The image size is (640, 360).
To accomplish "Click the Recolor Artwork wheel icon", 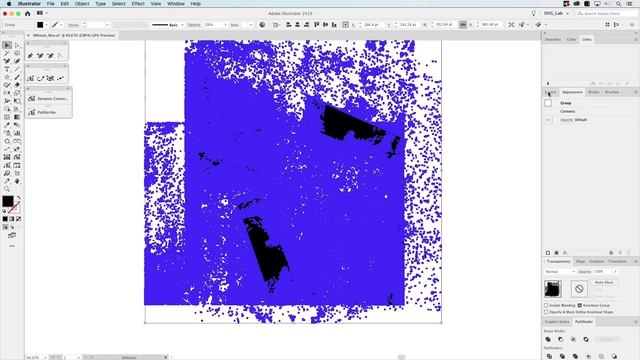I will (262, 24).
